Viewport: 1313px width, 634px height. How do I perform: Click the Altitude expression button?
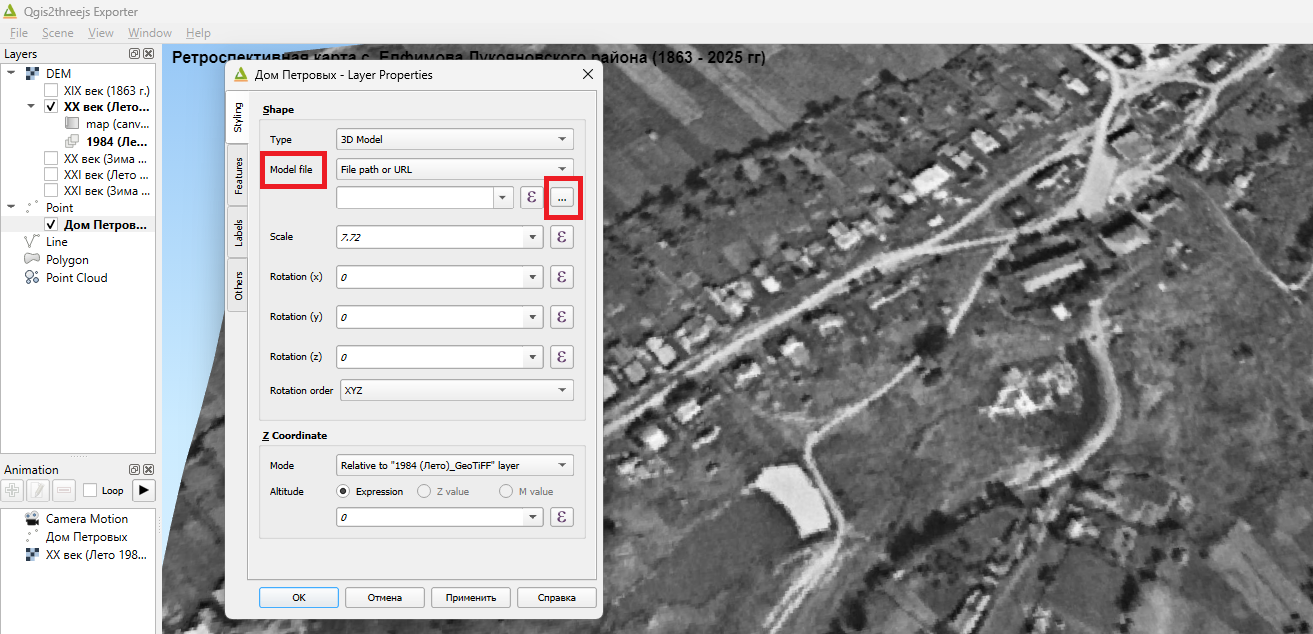click(x=562, y=517)
